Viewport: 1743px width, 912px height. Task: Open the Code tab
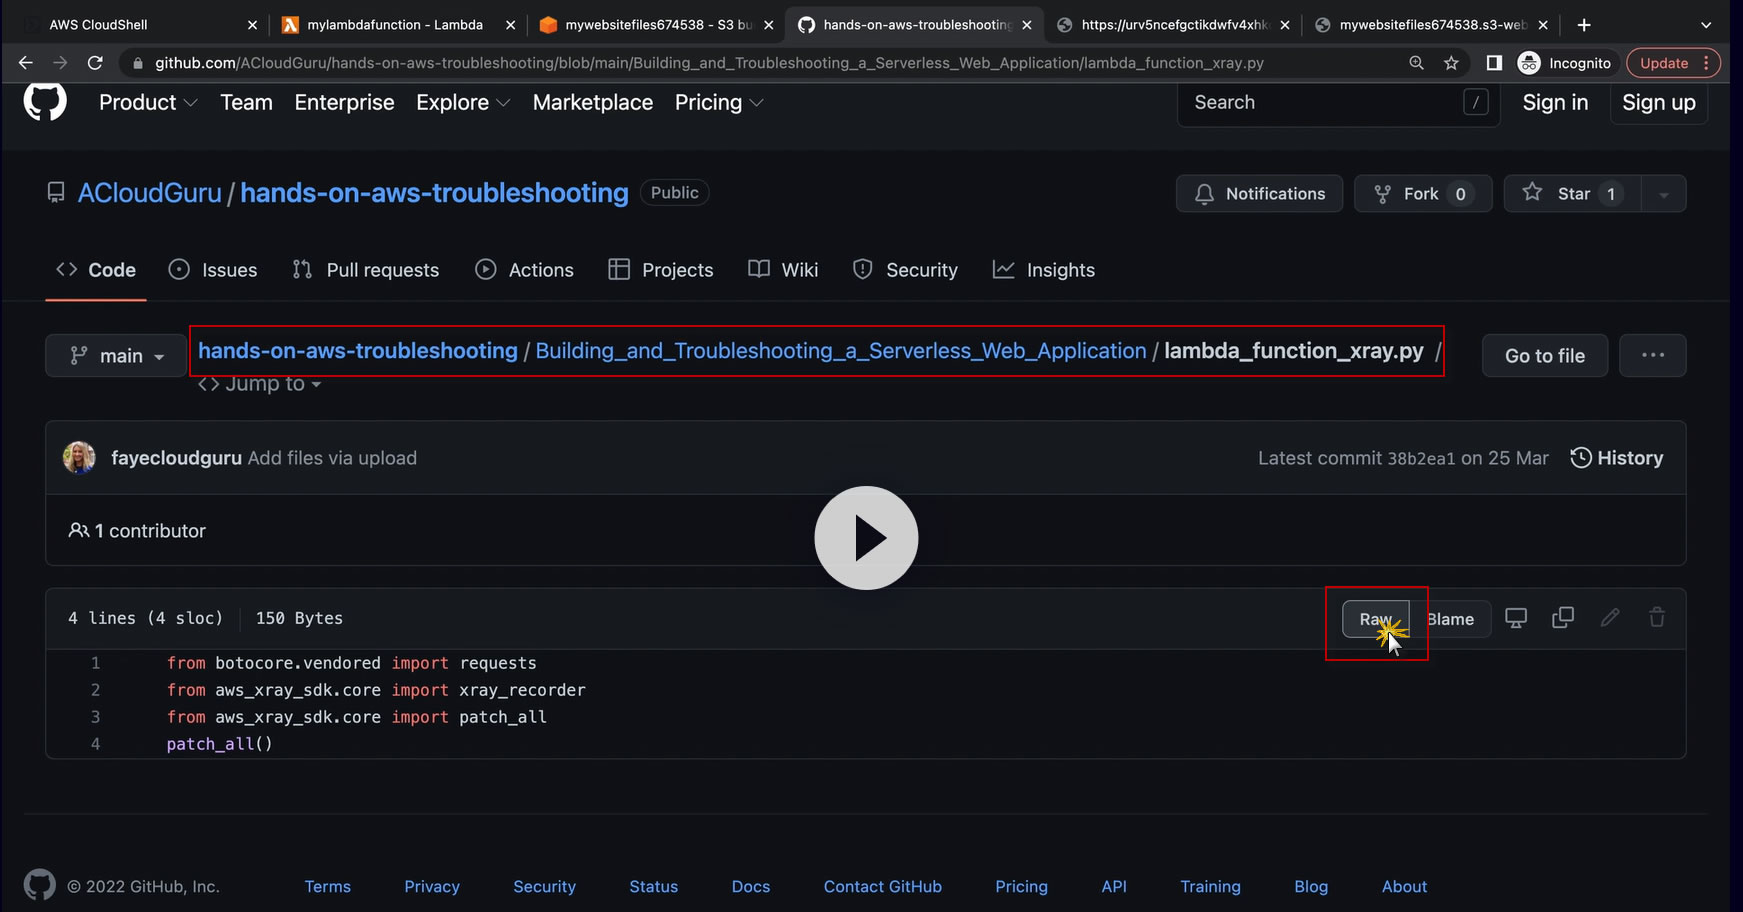[96, 270]
